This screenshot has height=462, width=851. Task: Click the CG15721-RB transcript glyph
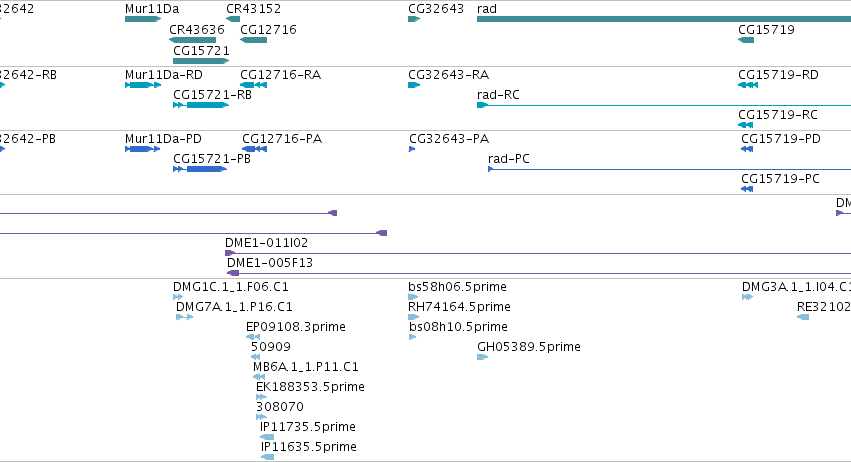tap(201, 105)
